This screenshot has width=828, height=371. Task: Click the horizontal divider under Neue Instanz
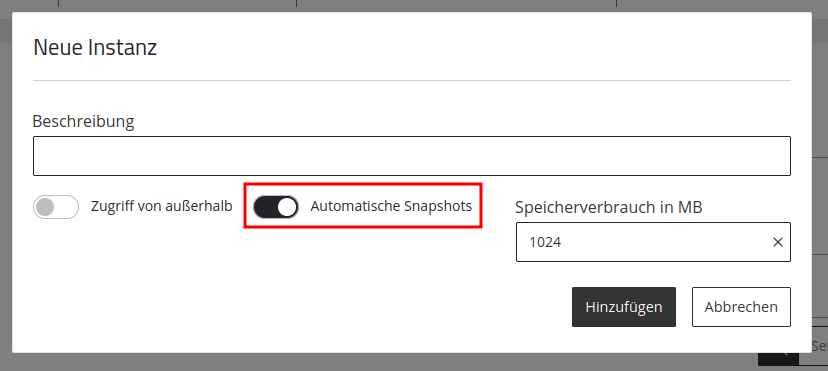[412, 81]
